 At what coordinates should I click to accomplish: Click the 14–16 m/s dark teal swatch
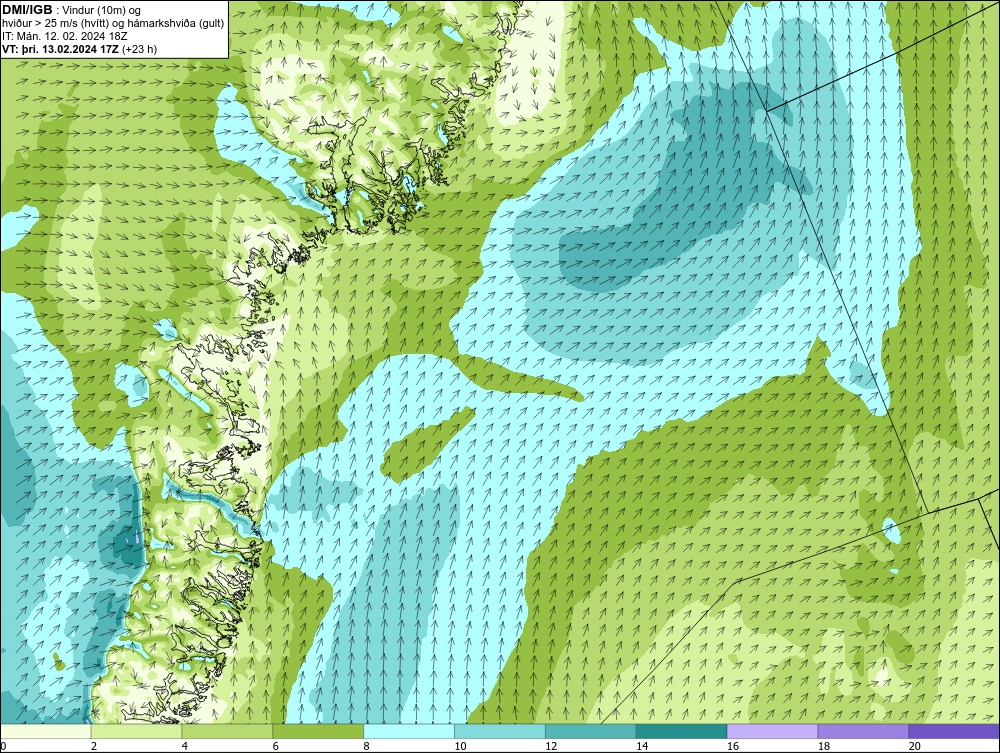click(682, 731)
